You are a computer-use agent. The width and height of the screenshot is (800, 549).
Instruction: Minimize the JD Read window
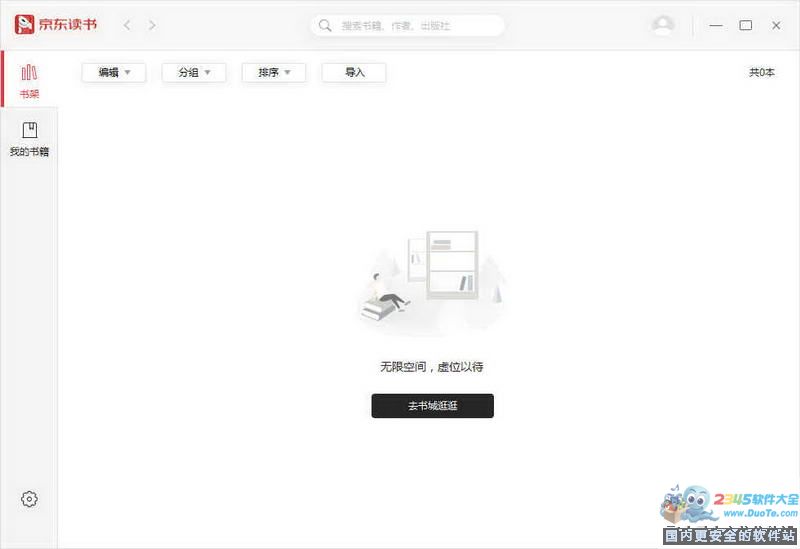pos(715,25)
